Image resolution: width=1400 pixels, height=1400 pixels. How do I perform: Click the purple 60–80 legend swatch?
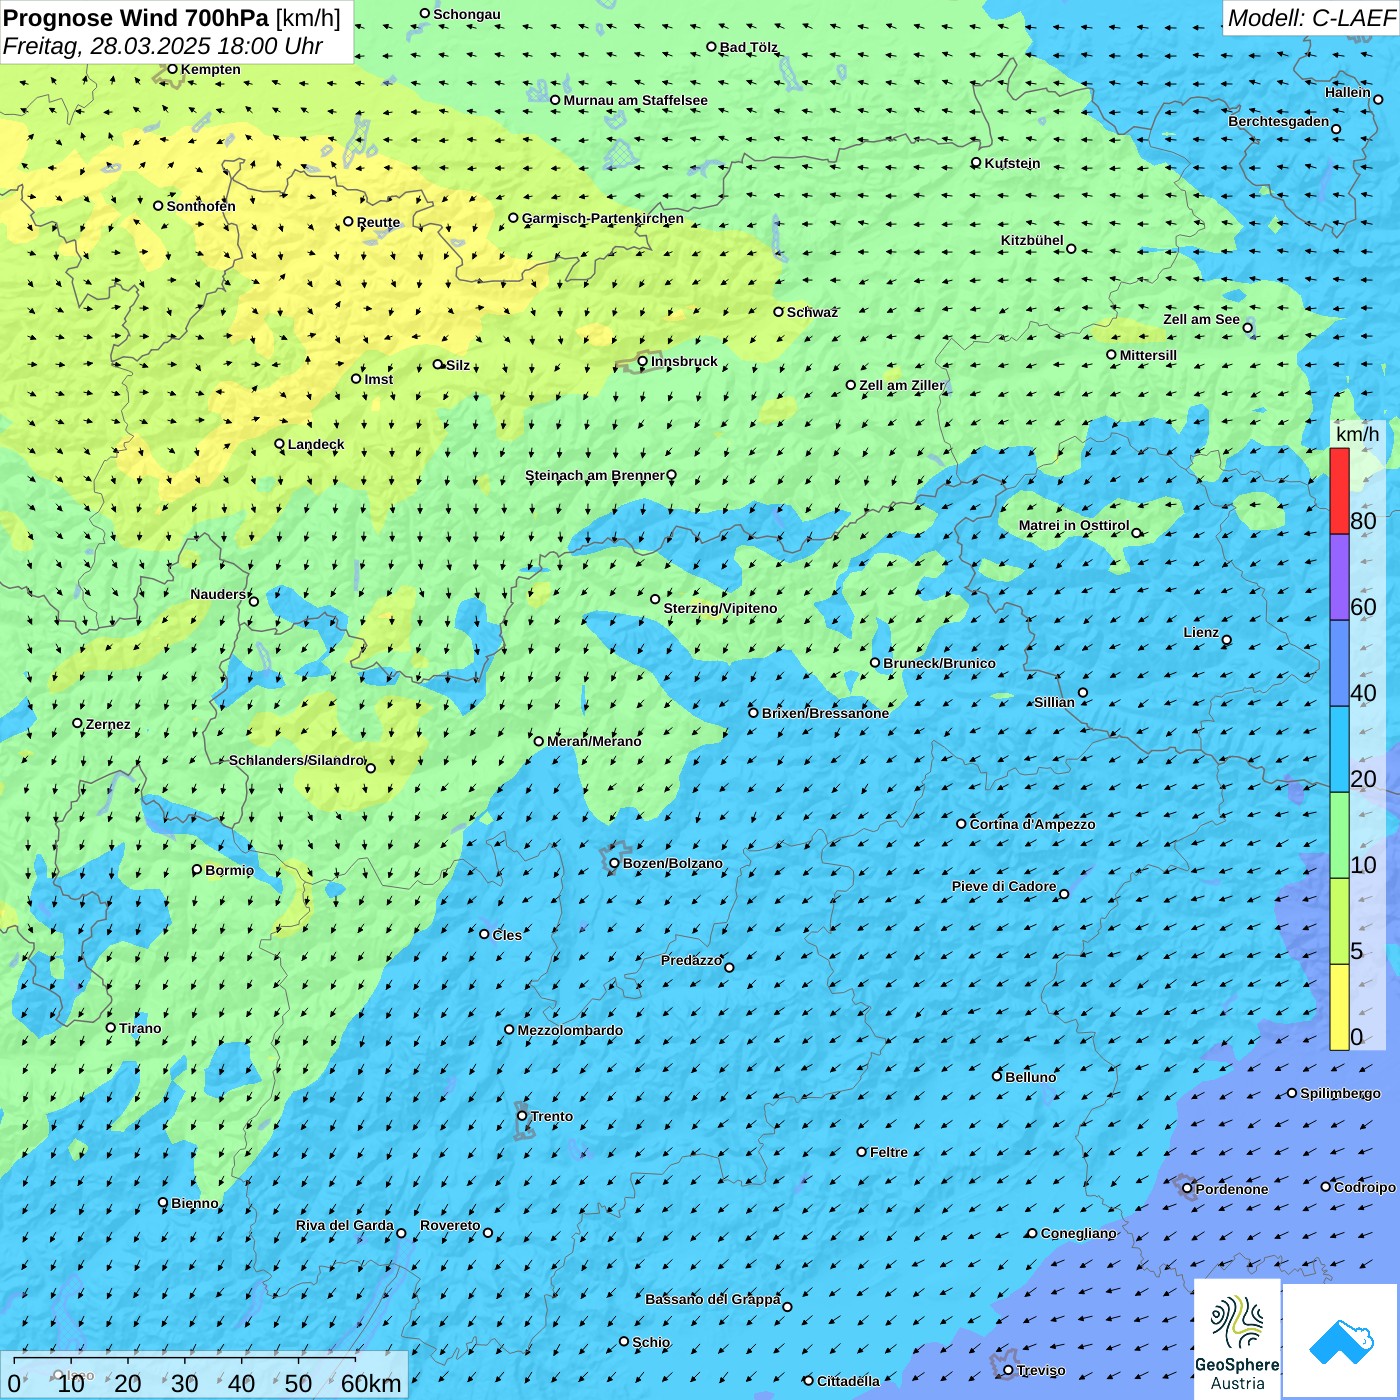tap(1339, 577)
